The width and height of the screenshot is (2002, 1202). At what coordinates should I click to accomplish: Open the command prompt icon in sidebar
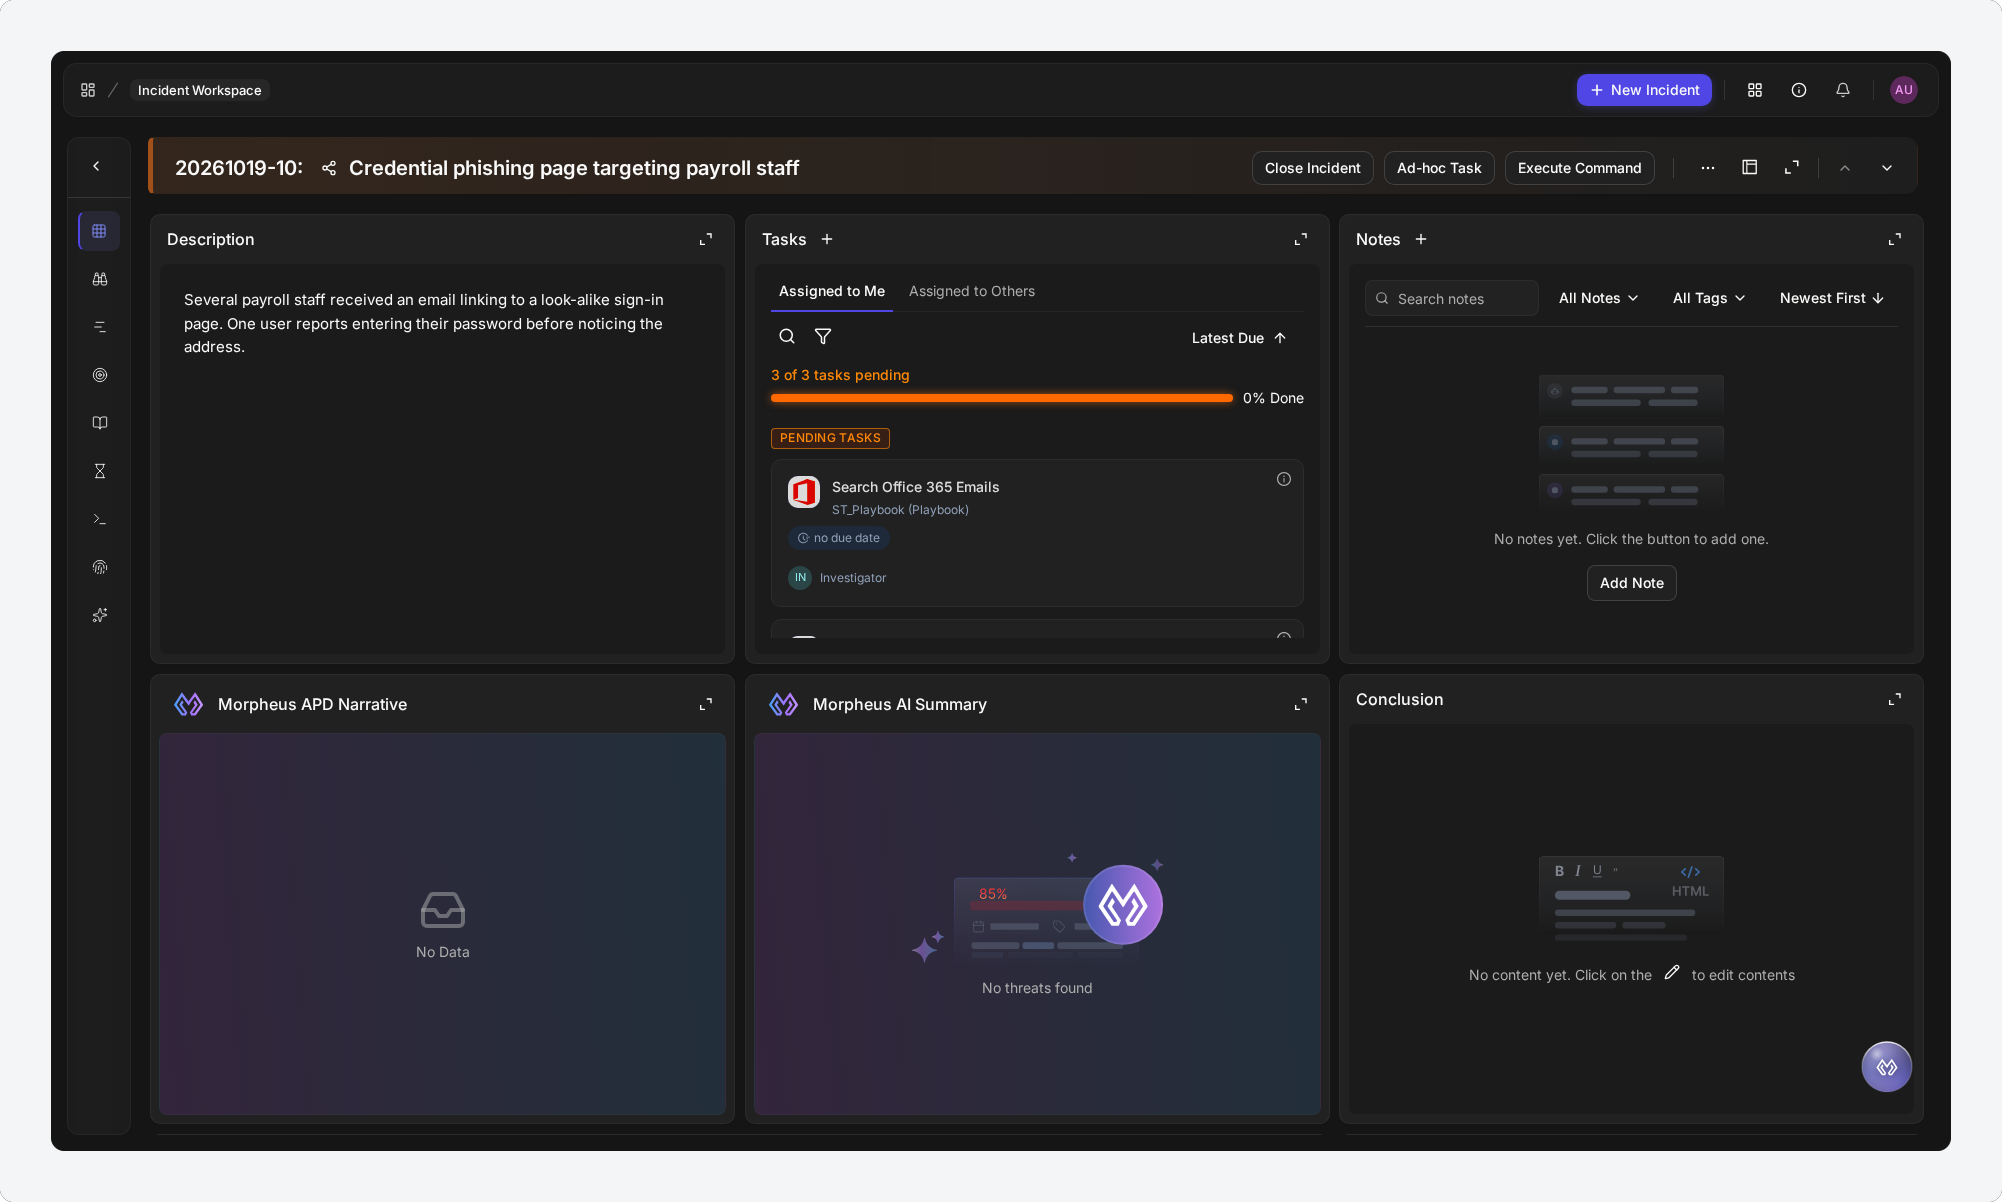tap(100, 519)
